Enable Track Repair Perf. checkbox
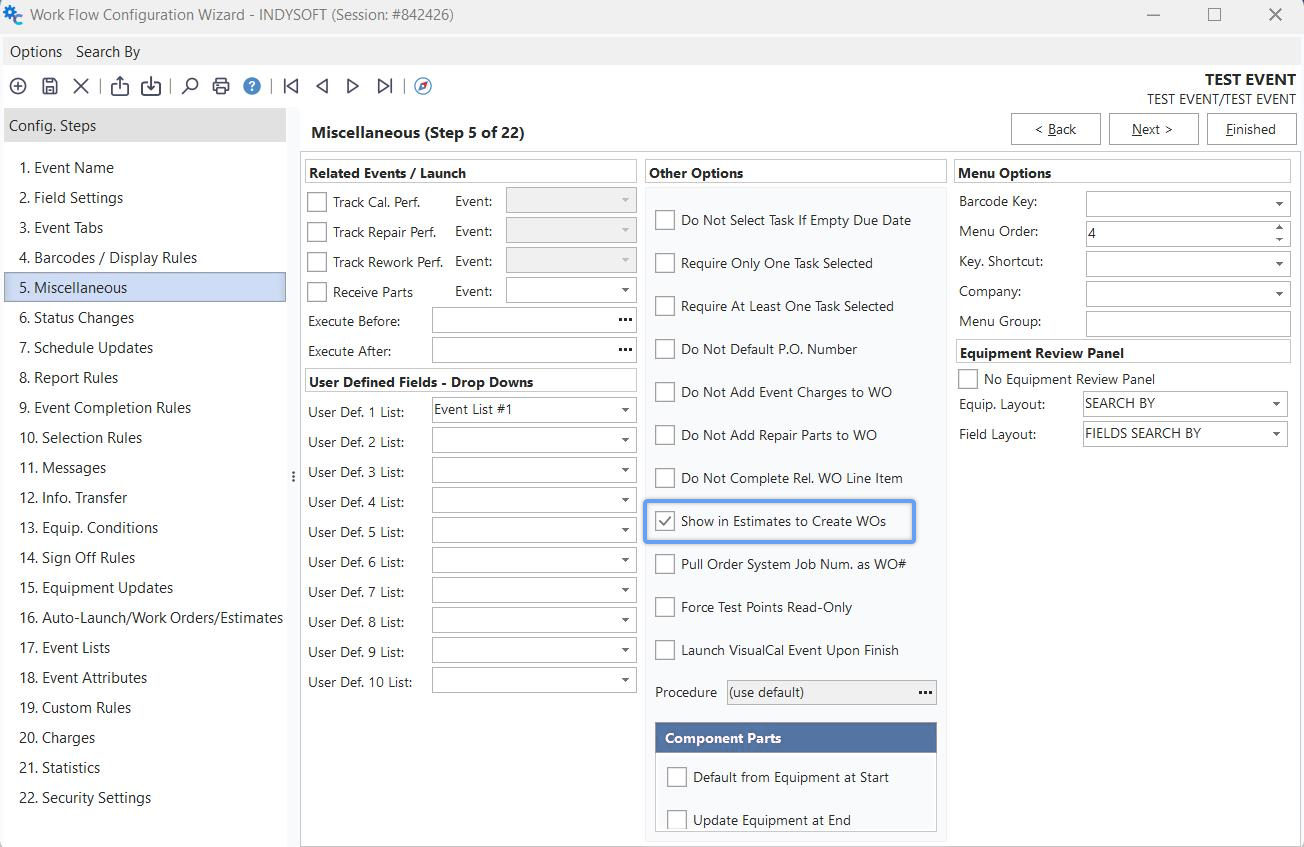The height and width of the screenshot is (847, 1304). click(317, 232)
